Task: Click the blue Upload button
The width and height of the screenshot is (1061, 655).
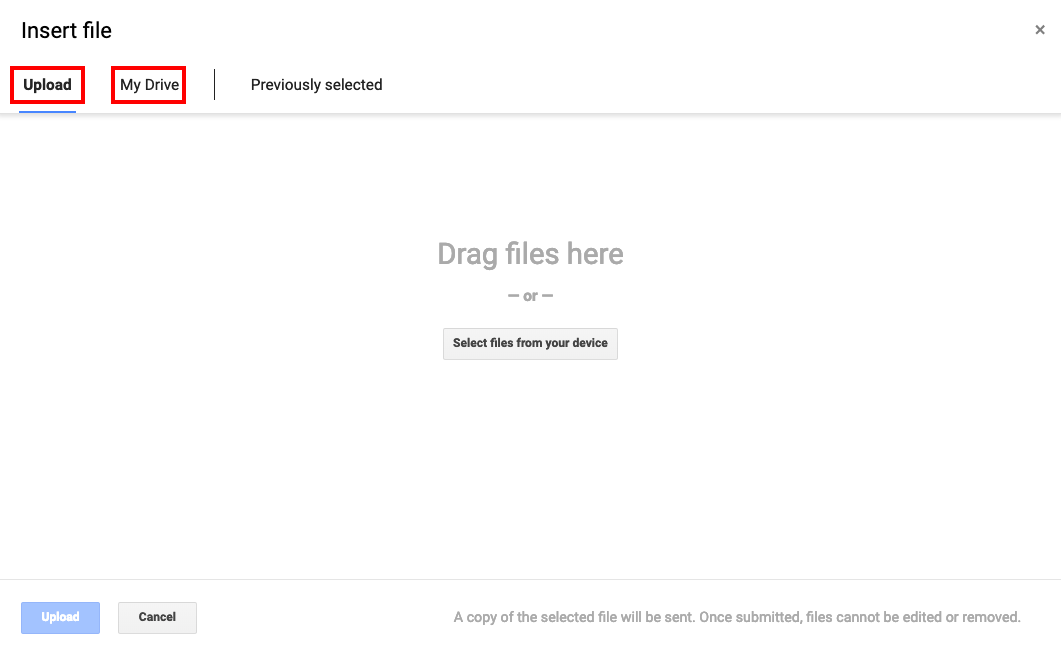Action: pyautogui.click(x=60, y=618)
